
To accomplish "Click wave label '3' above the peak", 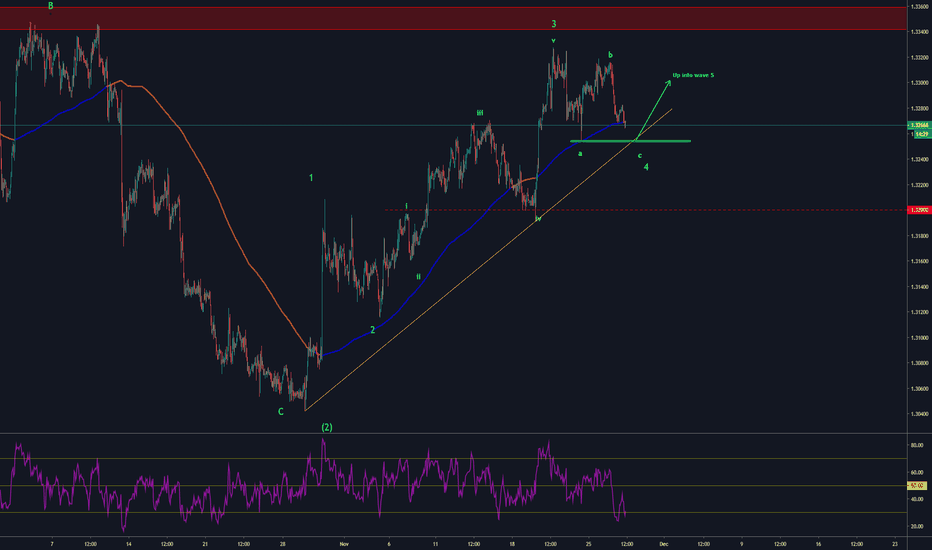I will click(553, 23).
